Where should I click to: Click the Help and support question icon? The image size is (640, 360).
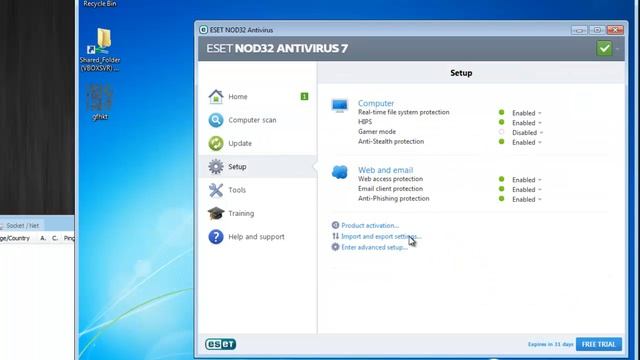tap(216, 236)
